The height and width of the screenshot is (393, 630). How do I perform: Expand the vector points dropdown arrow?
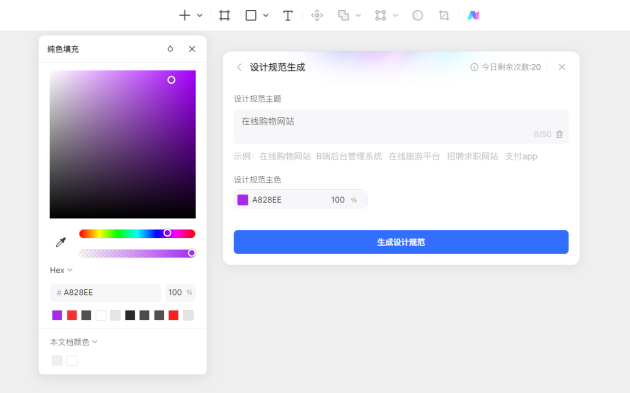(395, 16)
